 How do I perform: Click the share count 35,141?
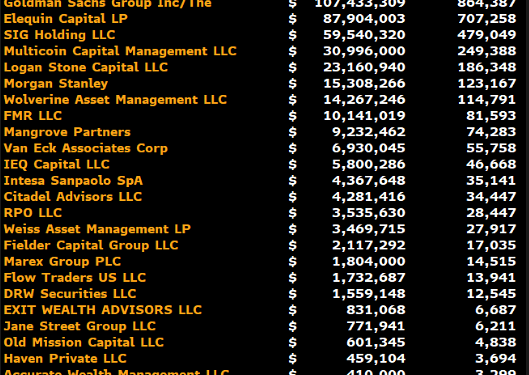point(491,181)
